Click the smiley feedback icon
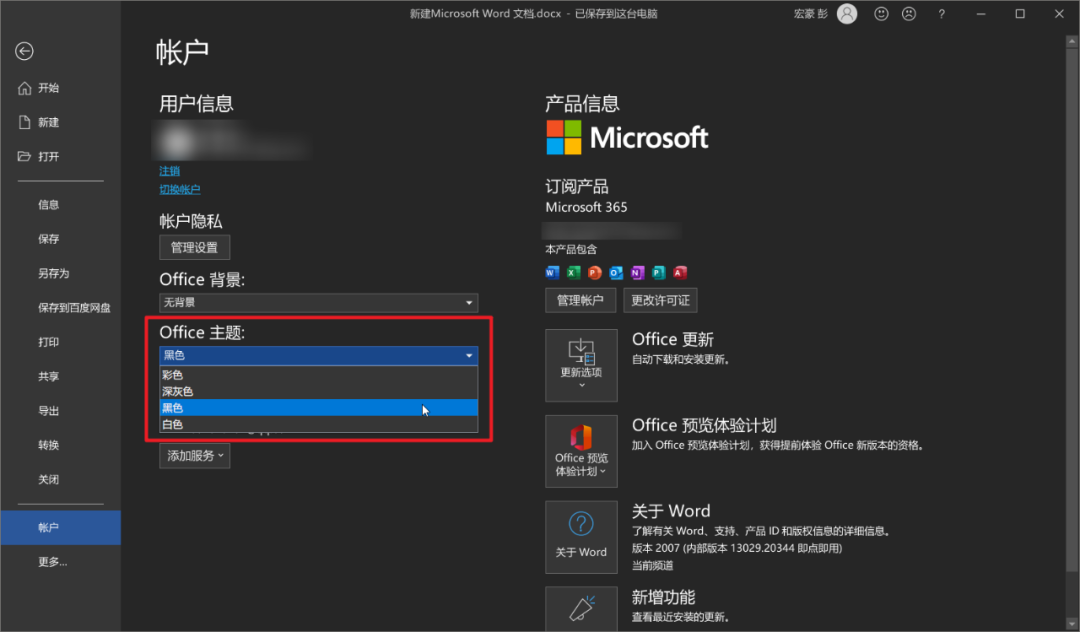1080x632 pixels. [x=881, y=14]
